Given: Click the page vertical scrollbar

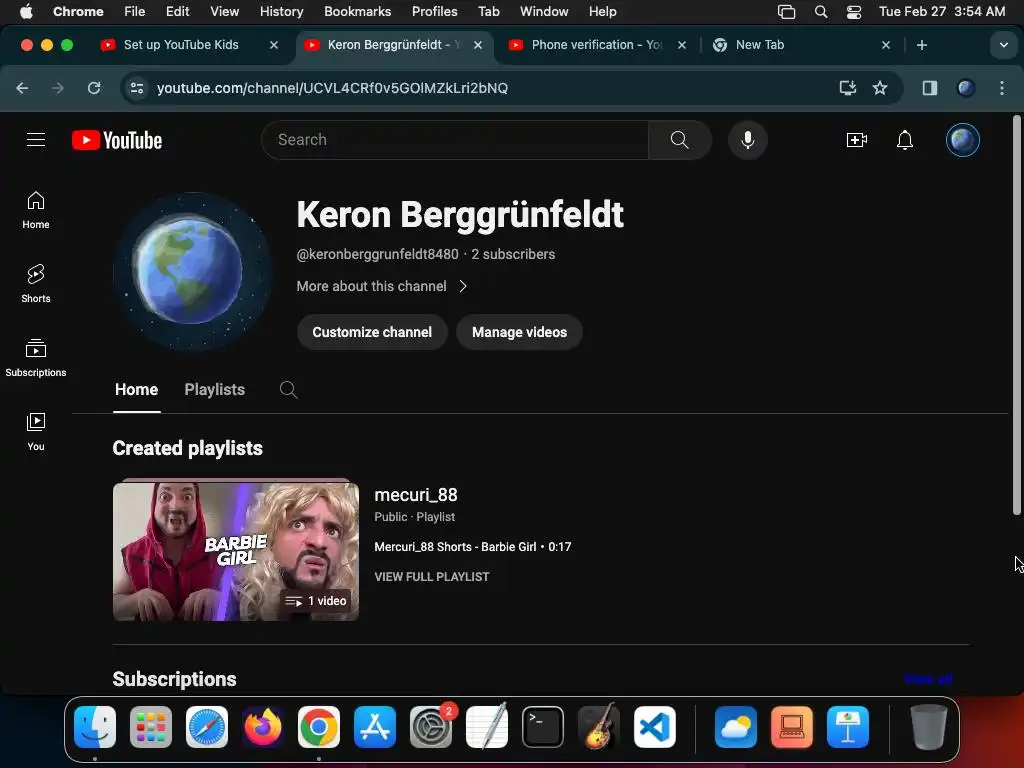Looking at the screenshot, I should pyautogui.click(x=1016, y=315).
